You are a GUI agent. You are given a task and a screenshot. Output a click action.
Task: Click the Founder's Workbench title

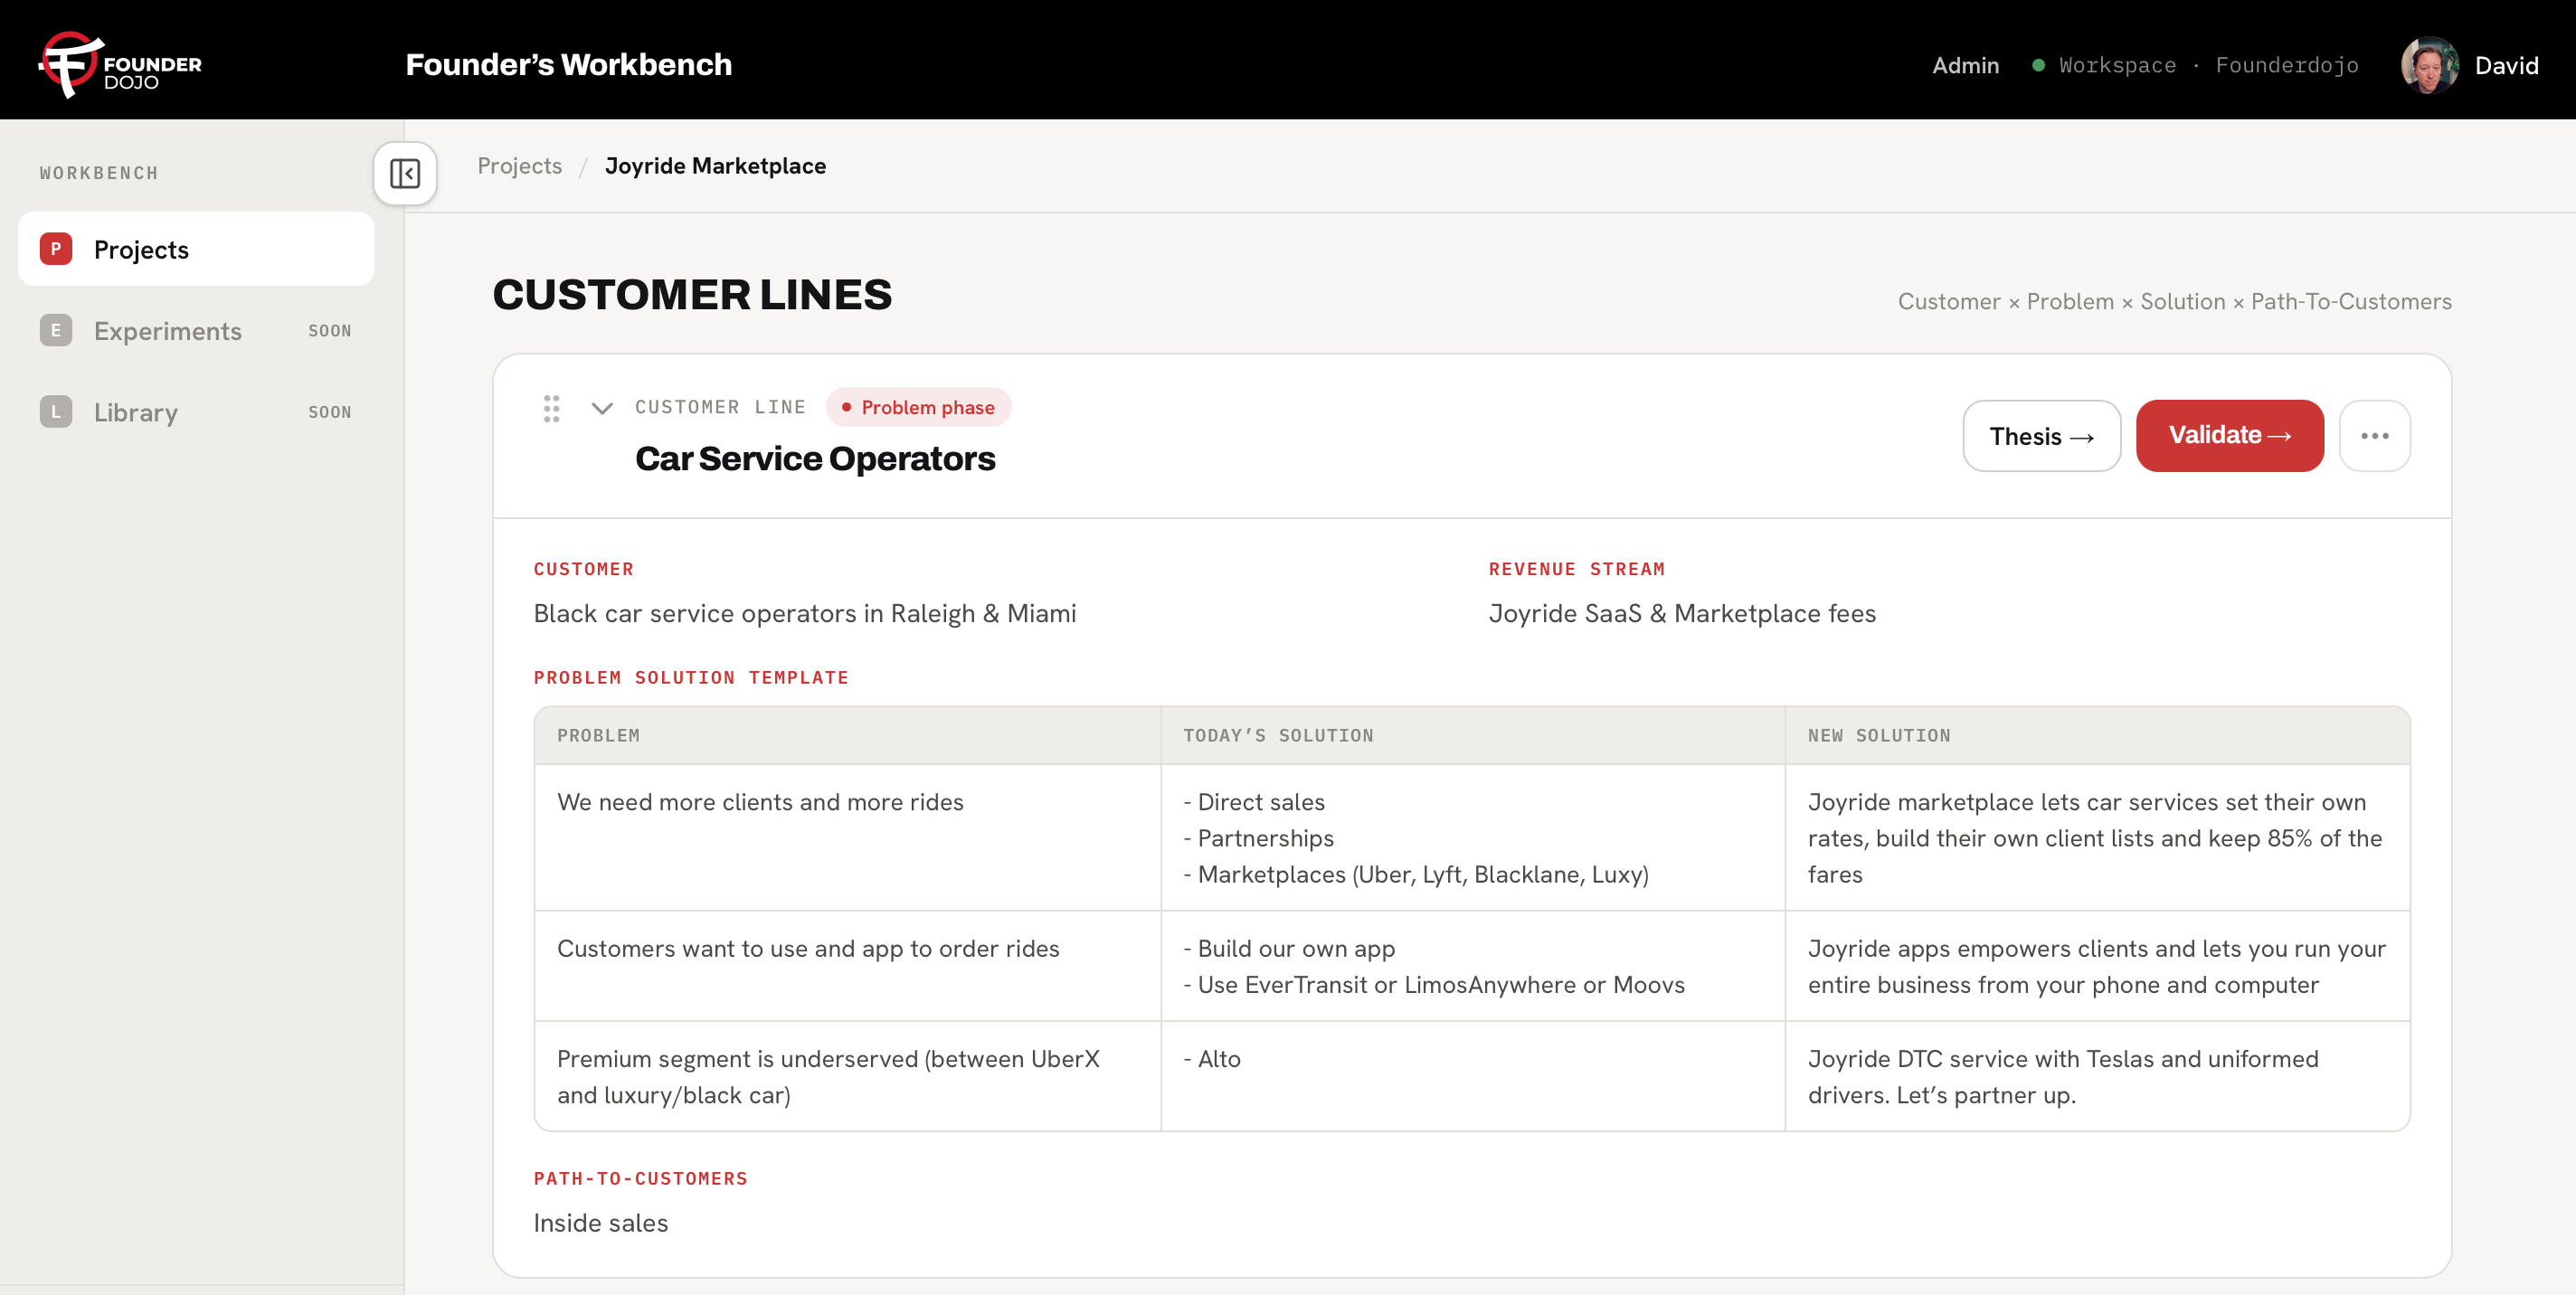click(x=568, y=65)
